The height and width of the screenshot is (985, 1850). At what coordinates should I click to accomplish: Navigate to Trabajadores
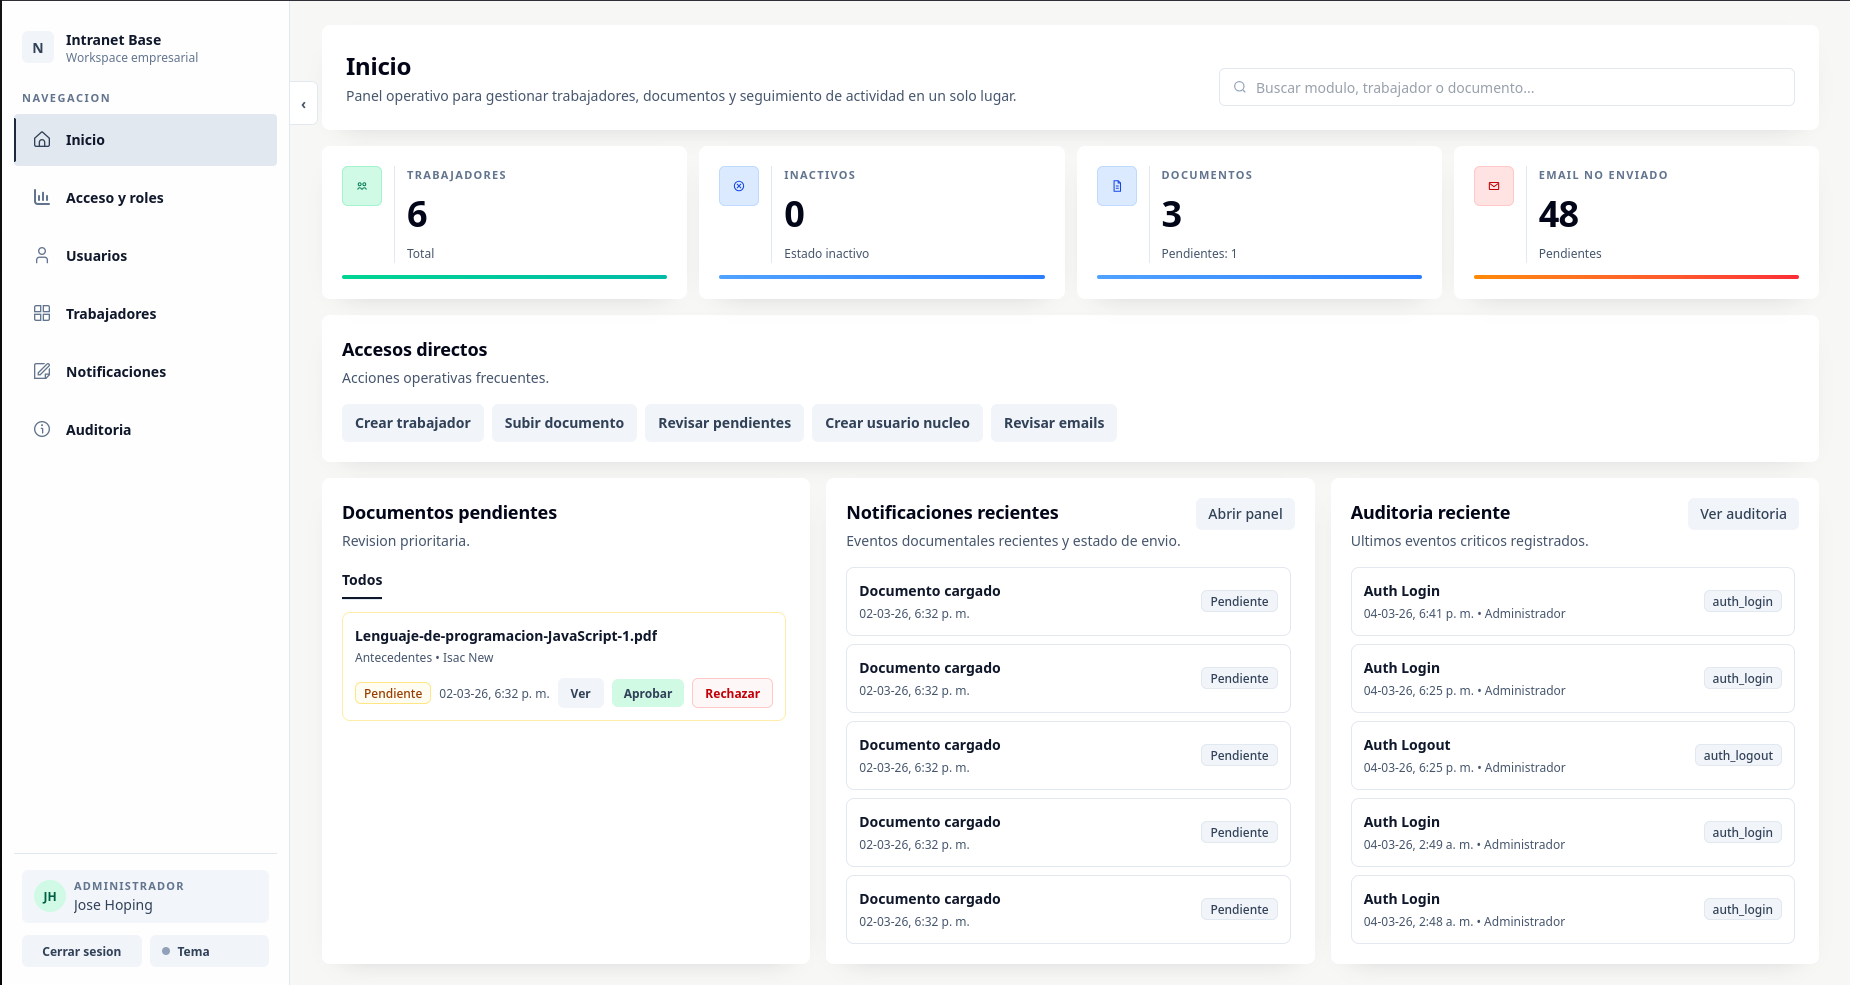pyautogui.click(x=146, y=314)
